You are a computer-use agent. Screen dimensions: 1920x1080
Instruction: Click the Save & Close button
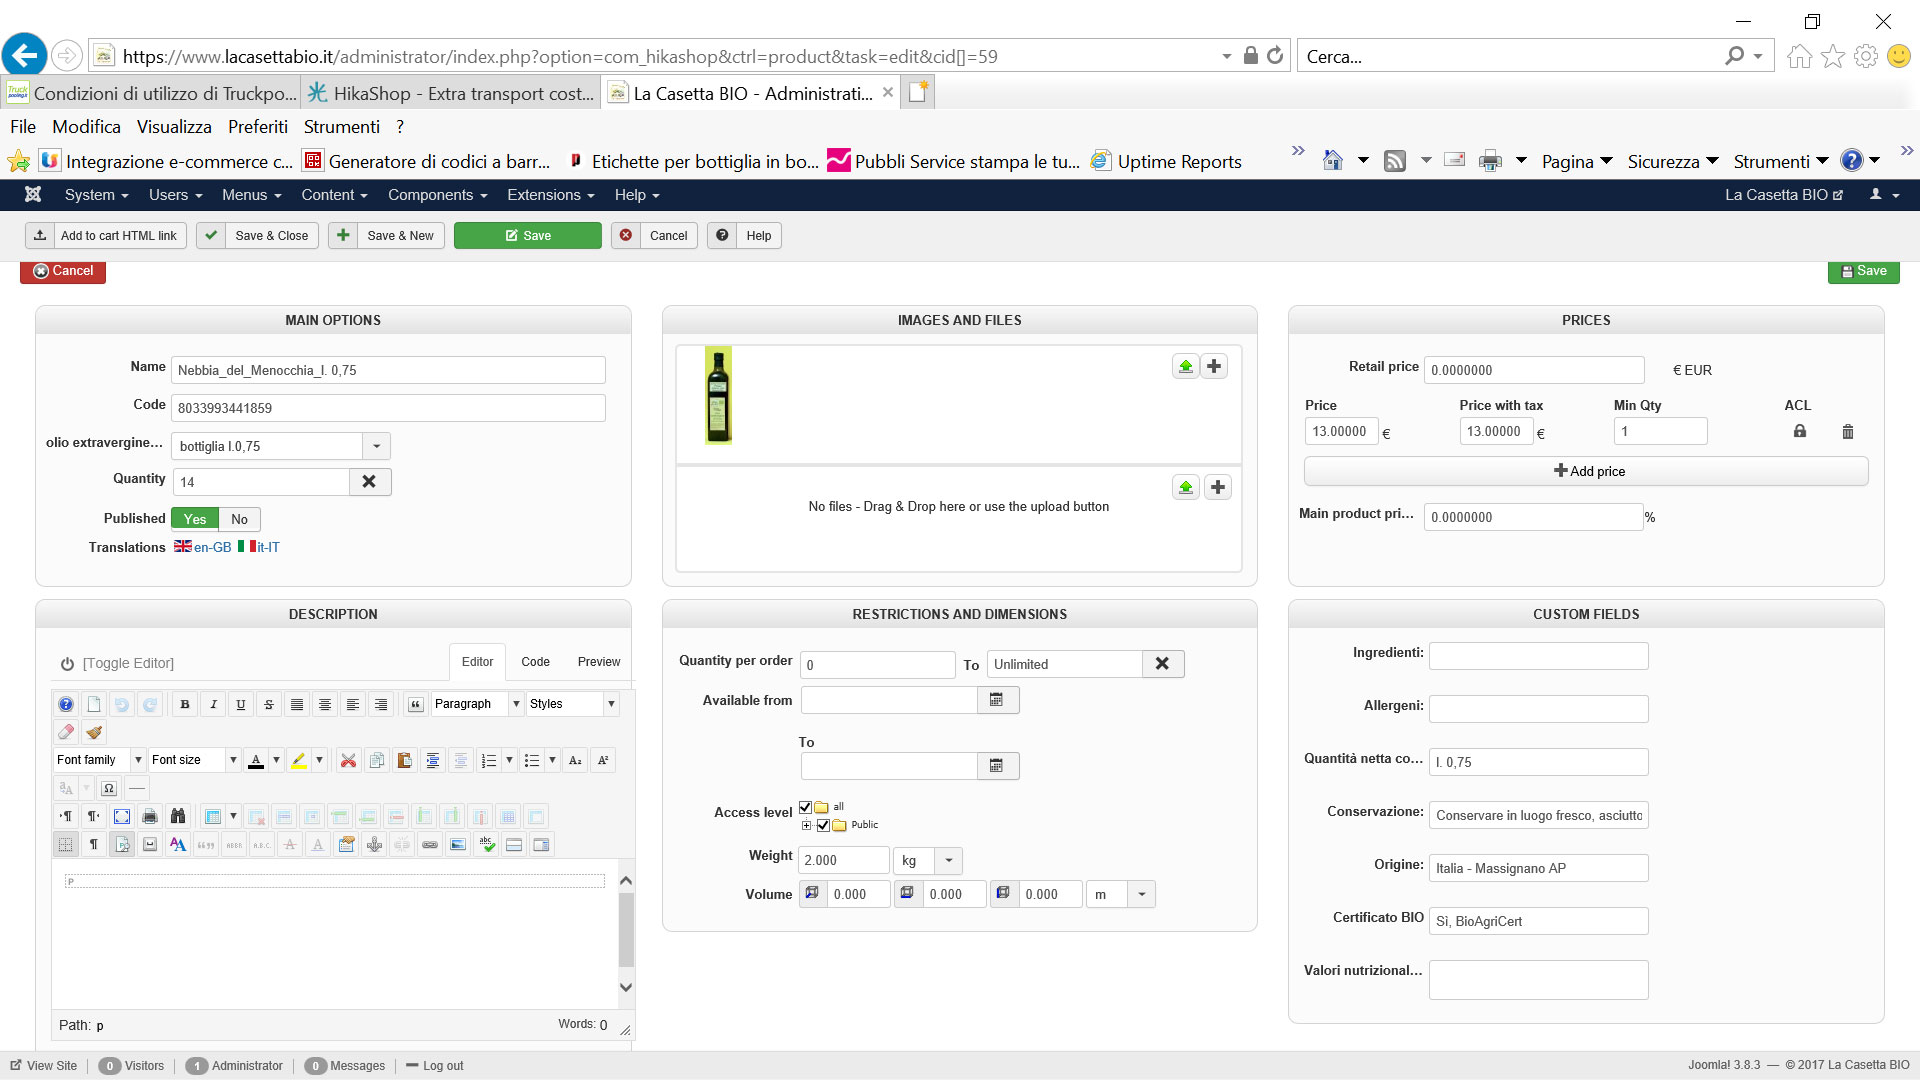[258, 236]
